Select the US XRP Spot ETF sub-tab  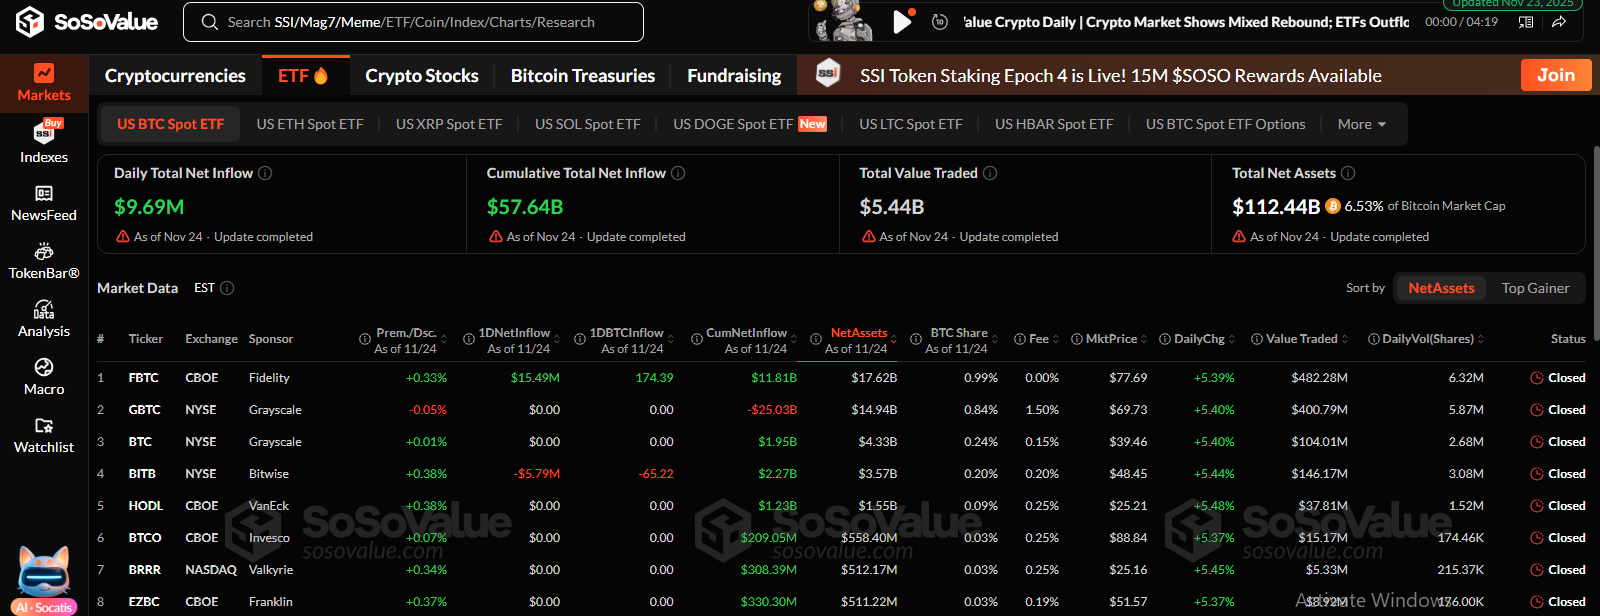coord(449,124)
